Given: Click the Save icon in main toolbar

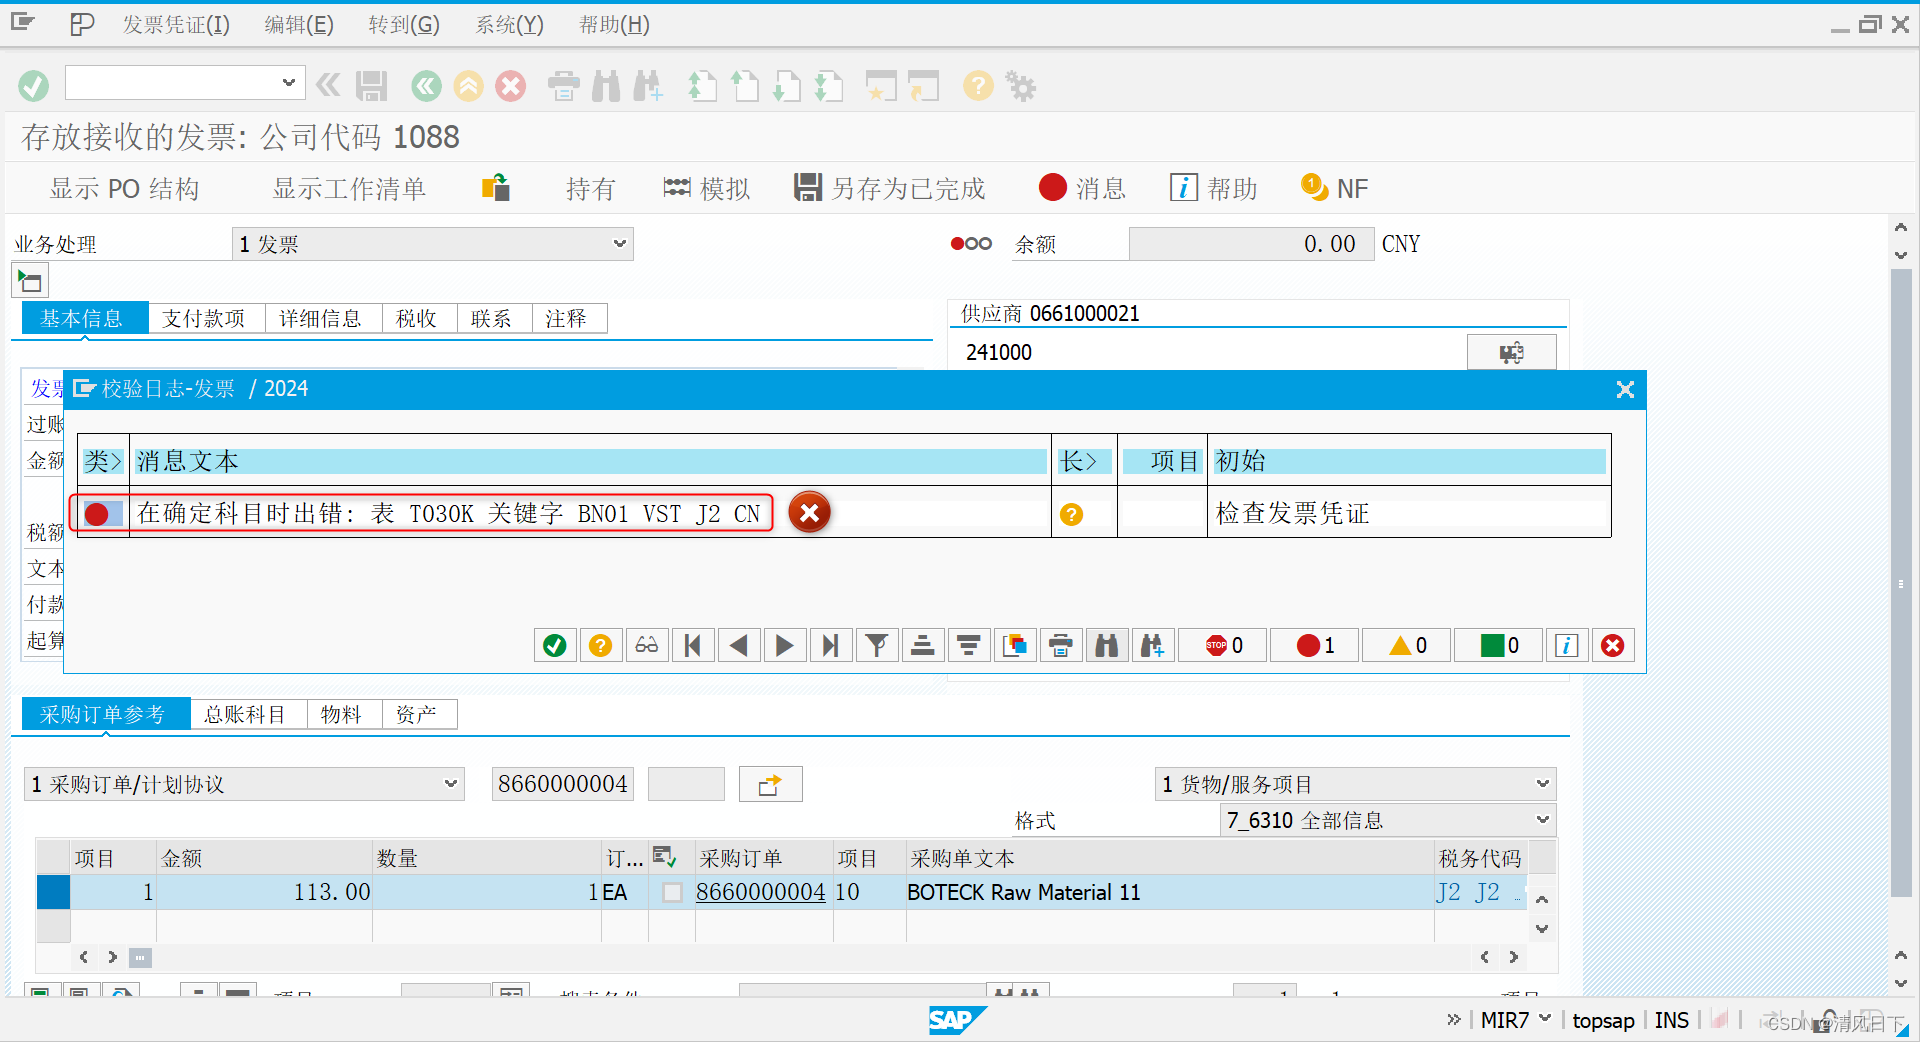Looking at the screenshot, I should [x=370, y=86].
